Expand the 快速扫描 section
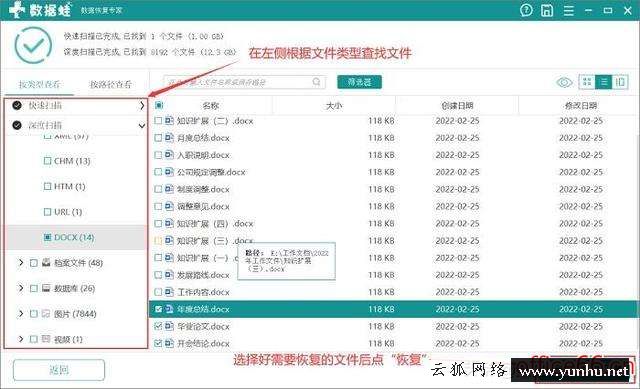The width and height of the screenshot is (640, 389). click(142, 105)
